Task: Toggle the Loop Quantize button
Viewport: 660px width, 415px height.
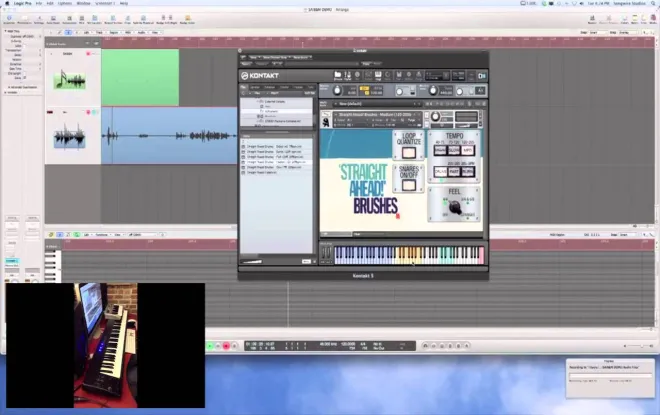Action: [408, 152]
